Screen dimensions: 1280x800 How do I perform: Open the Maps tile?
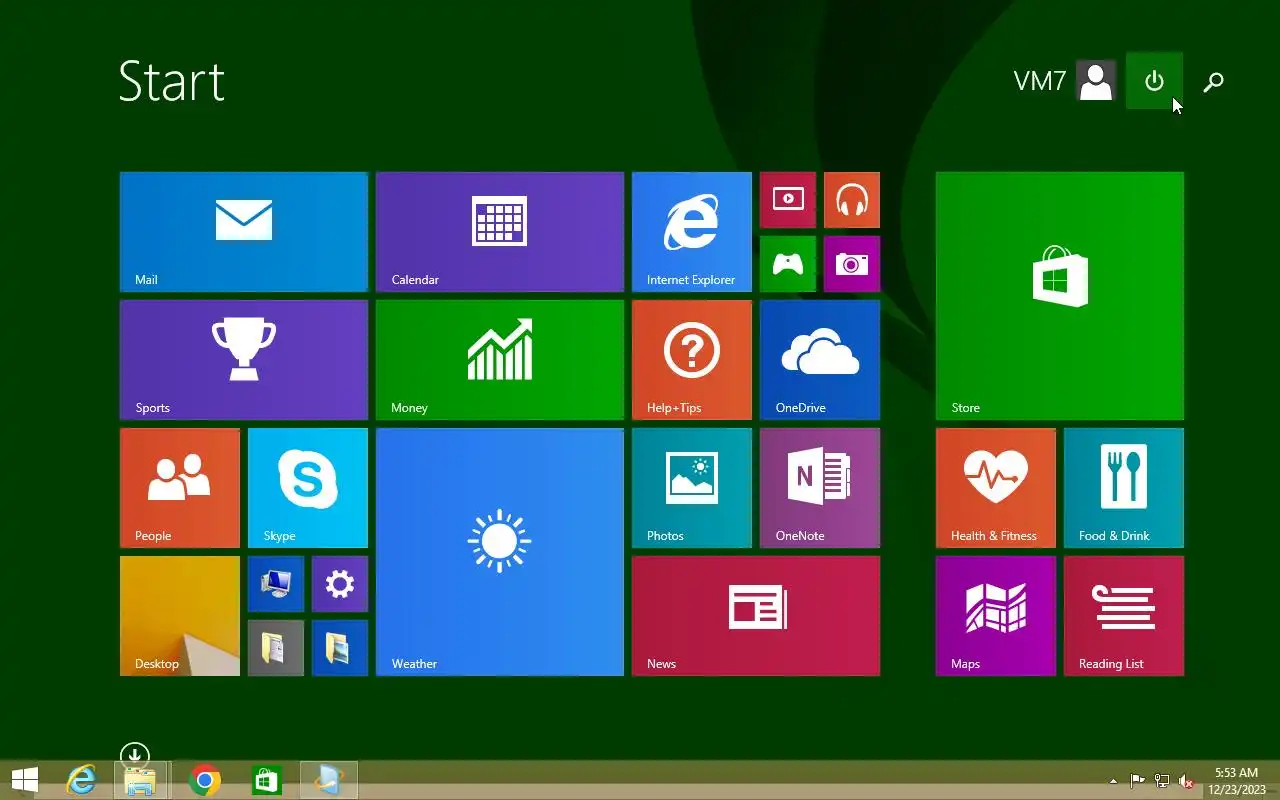click(996, 616)
